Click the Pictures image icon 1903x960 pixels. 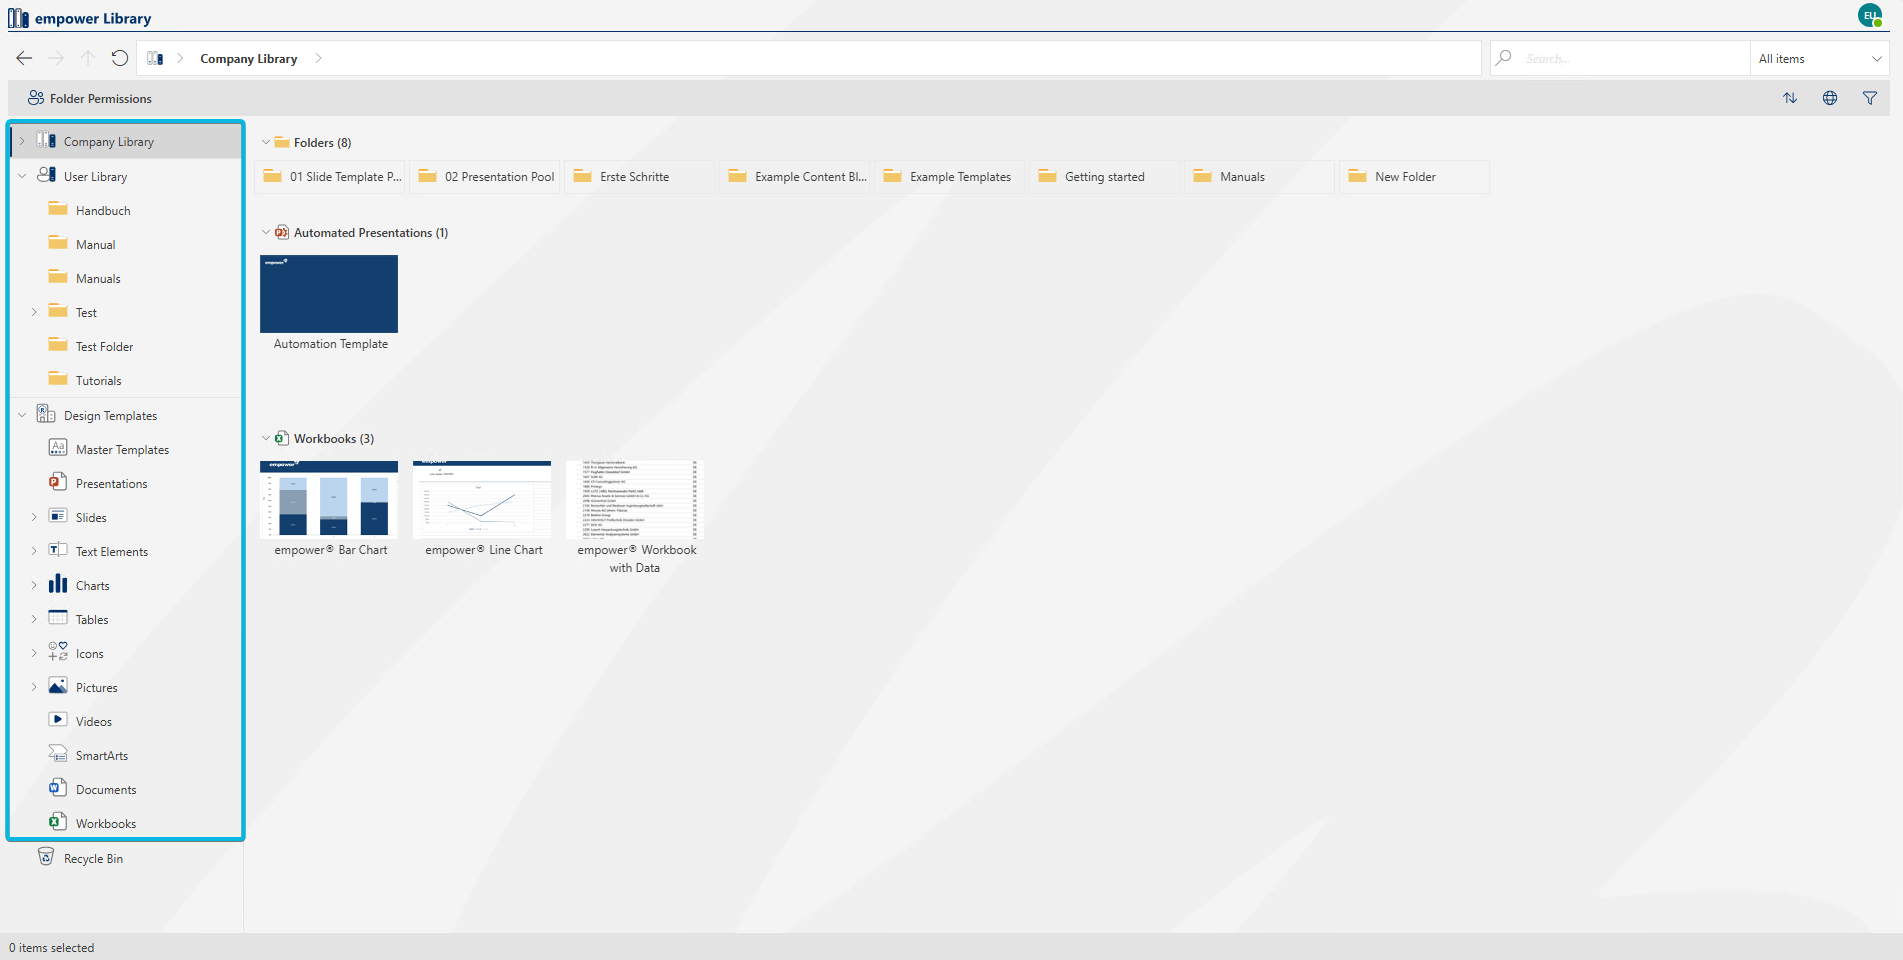tap(58, 686)
